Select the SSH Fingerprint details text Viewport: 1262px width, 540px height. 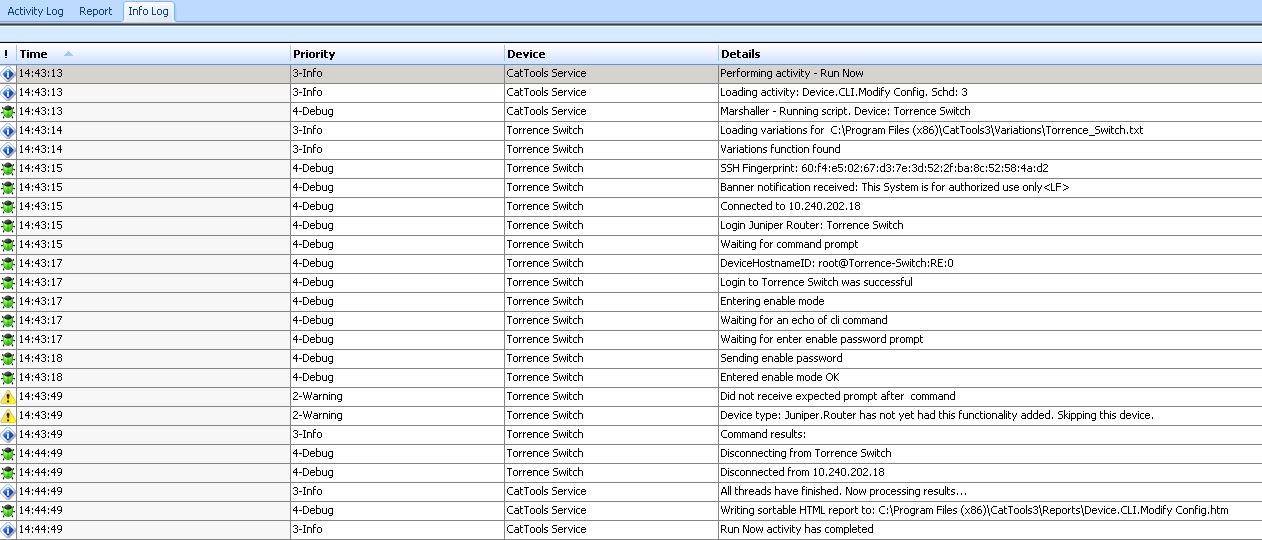coord(884,168)
